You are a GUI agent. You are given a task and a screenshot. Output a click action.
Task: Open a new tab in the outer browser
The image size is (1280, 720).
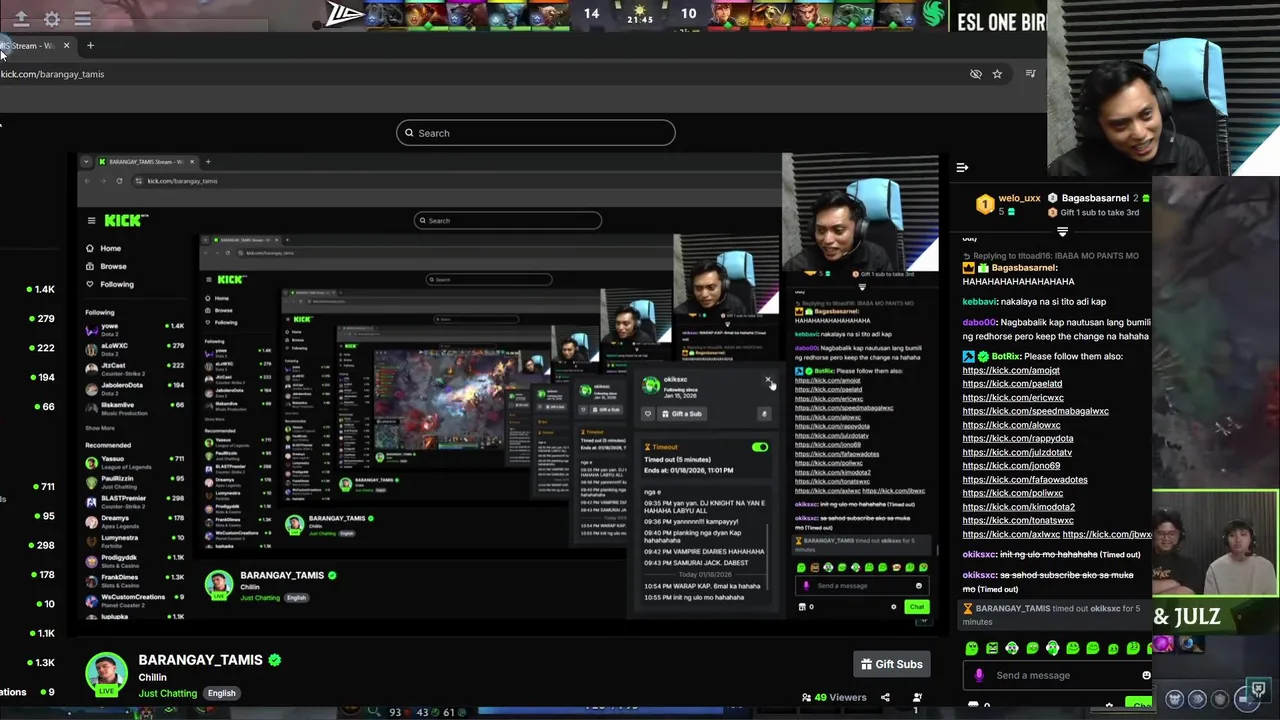click(90, 45)
